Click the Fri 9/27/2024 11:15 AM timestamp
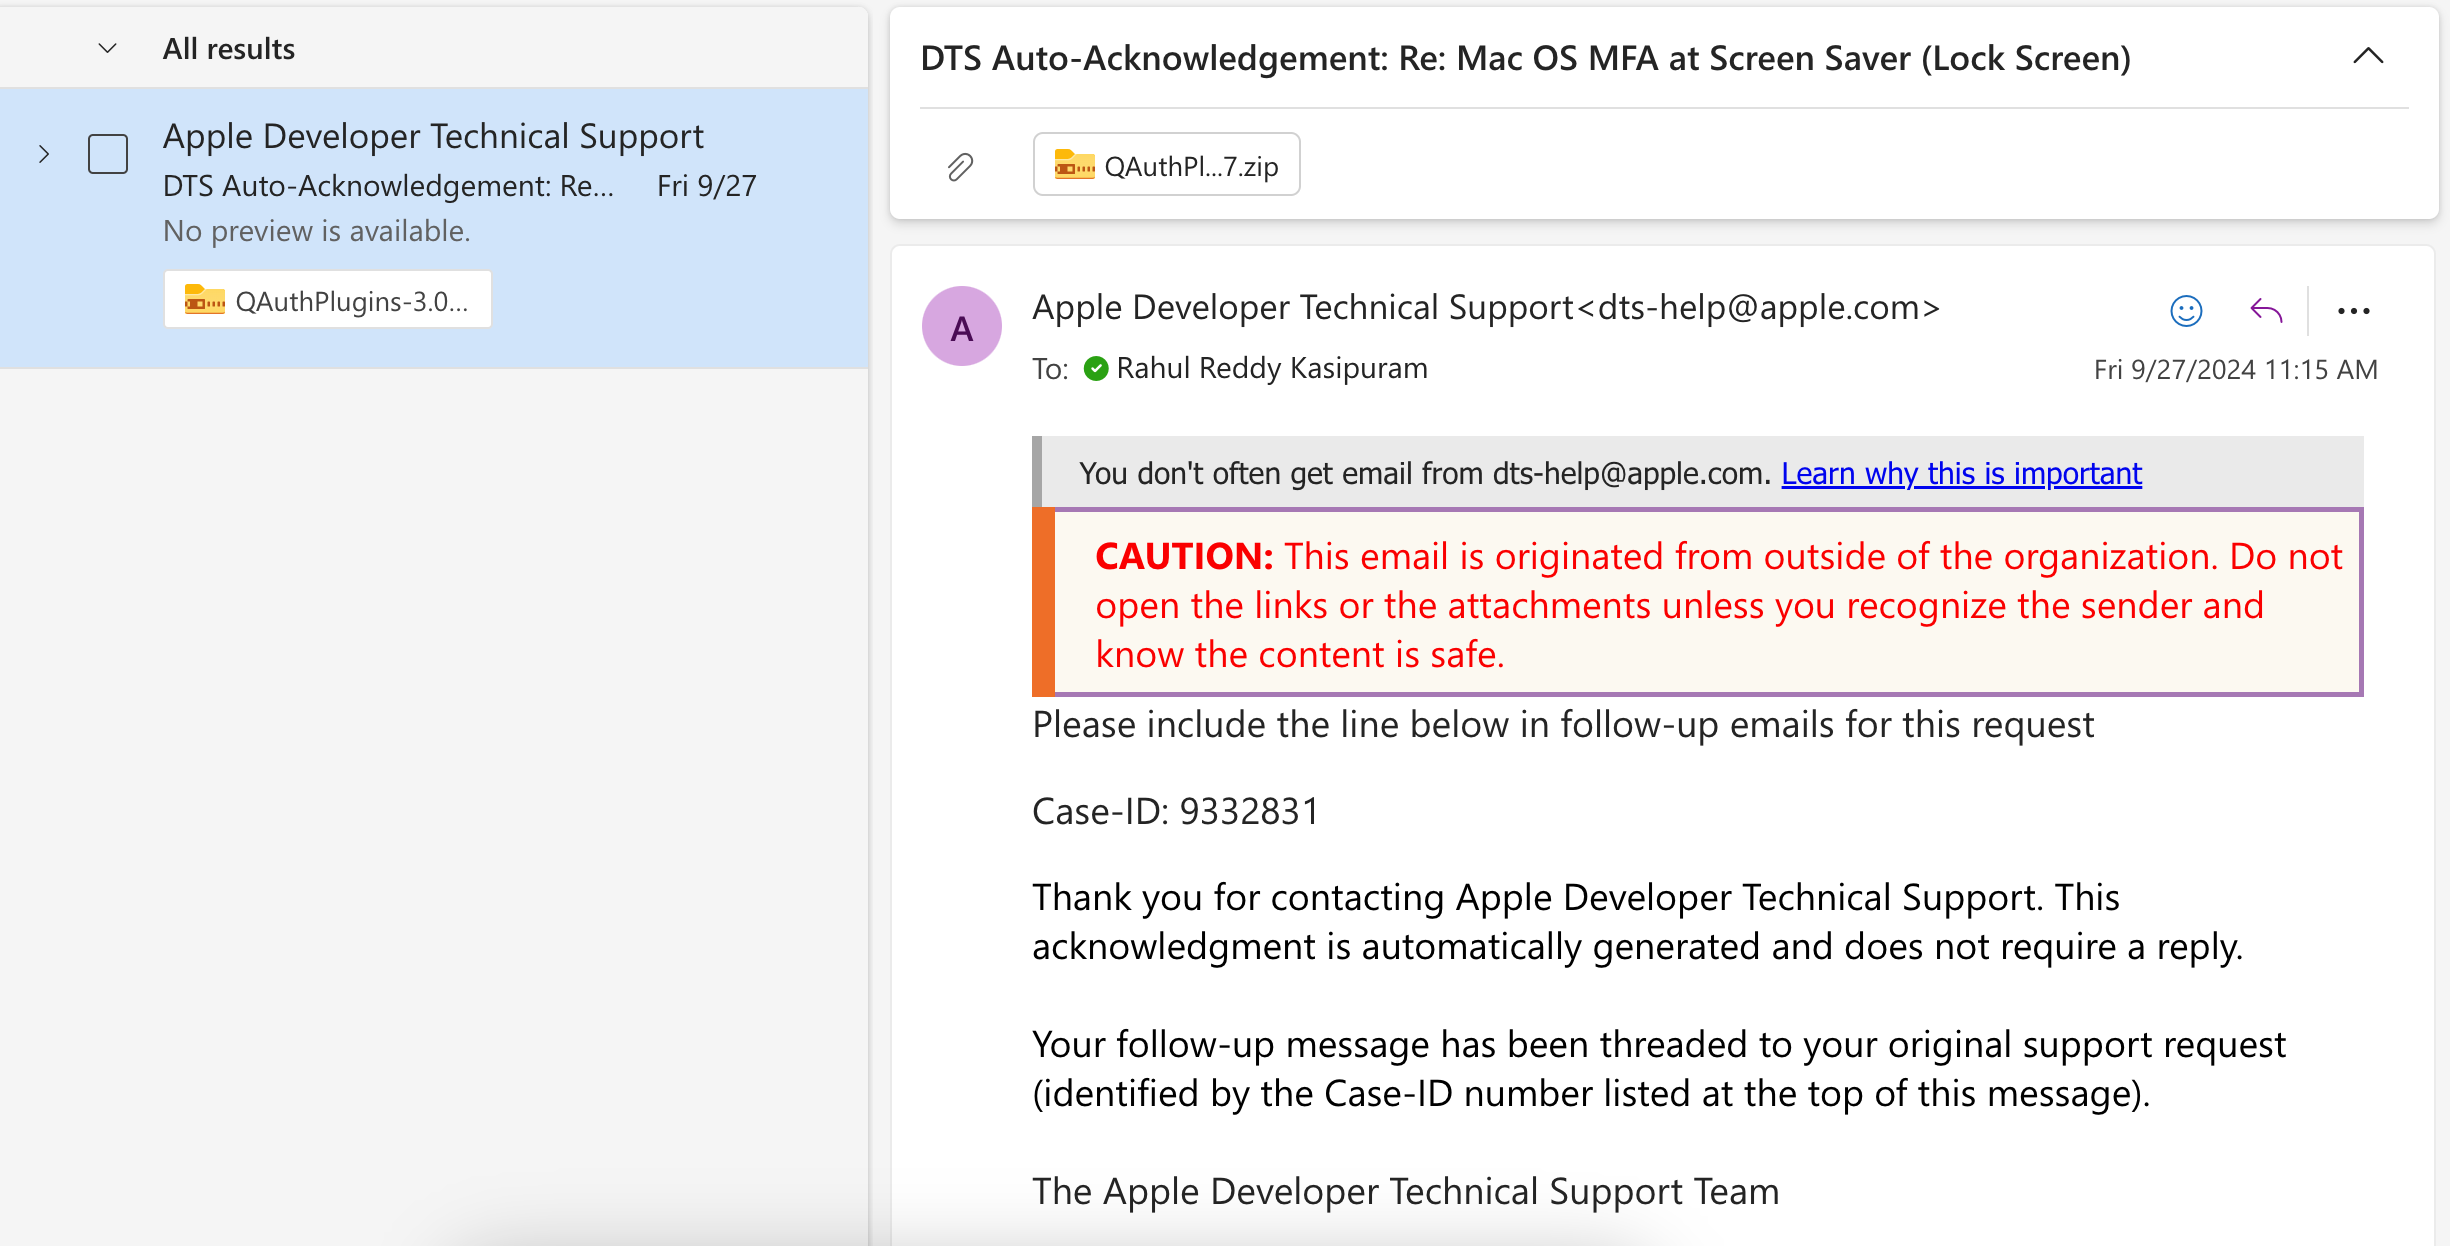This screenshot has width=2450, height=1246. click(2236, 370)
